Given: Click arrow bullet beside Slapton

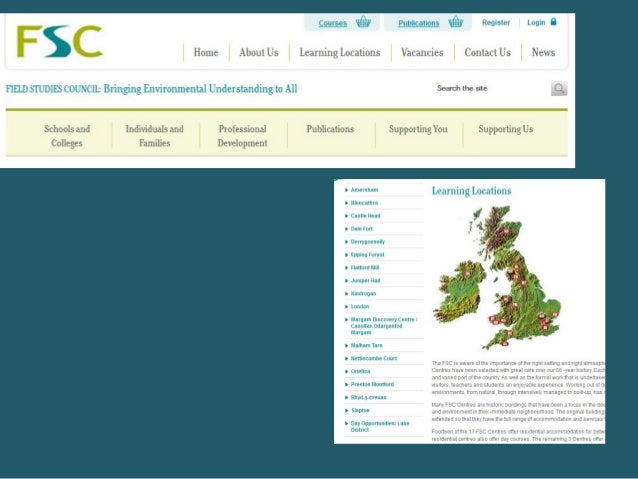Looking at the screenshot, I should 346,411.
